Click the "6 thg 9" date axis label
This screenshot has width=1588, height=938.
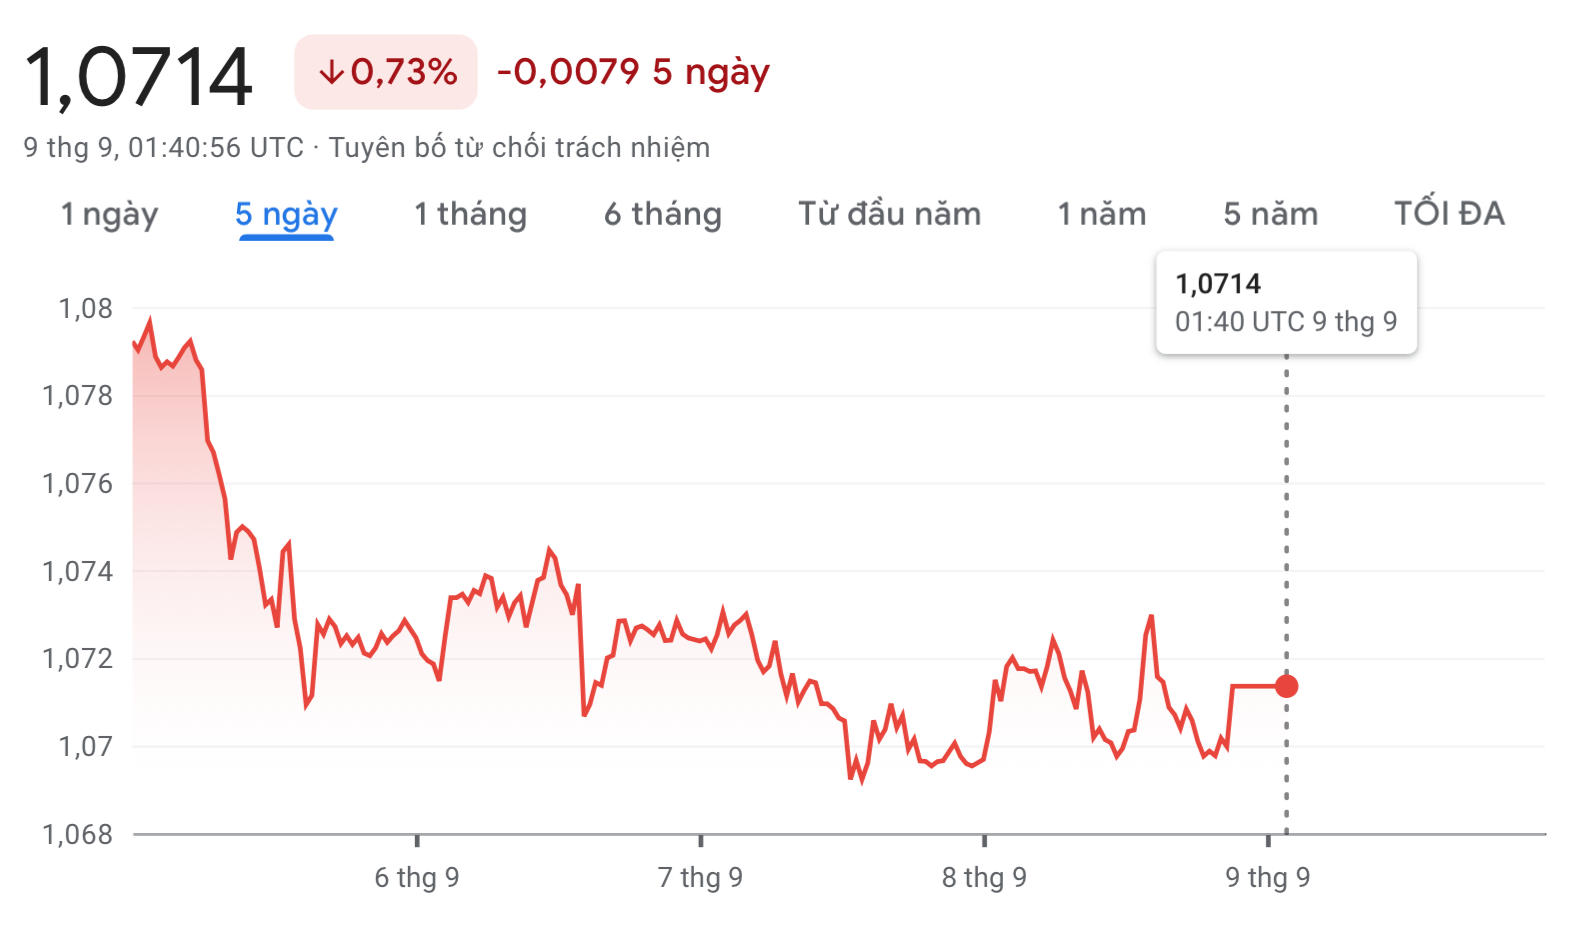tap(417, 877)
